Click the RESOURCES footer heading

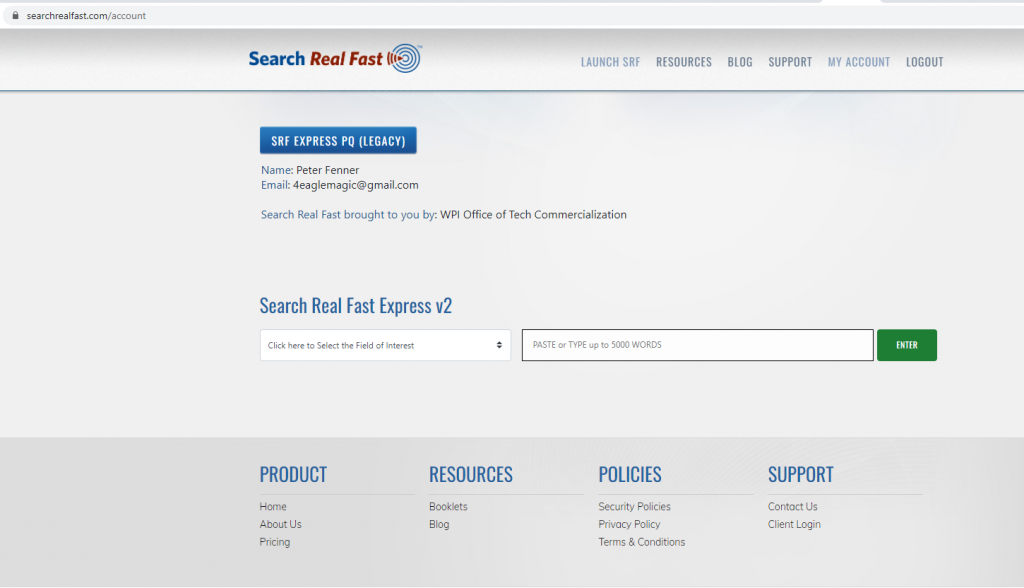pyautogui.click(x=471, y=474)
